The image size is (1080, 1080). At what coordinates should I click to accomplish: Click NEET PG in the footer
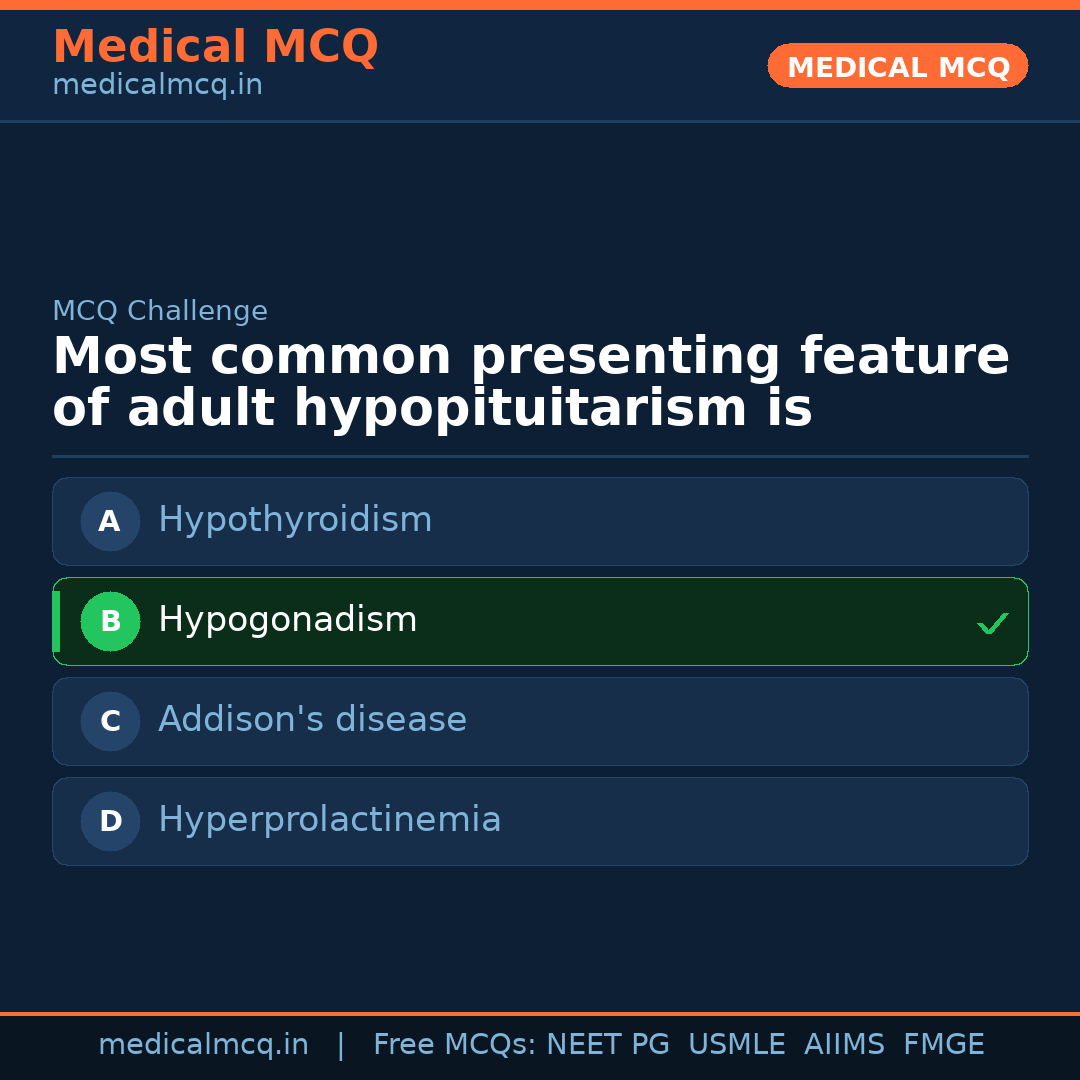coord(607,1045)
